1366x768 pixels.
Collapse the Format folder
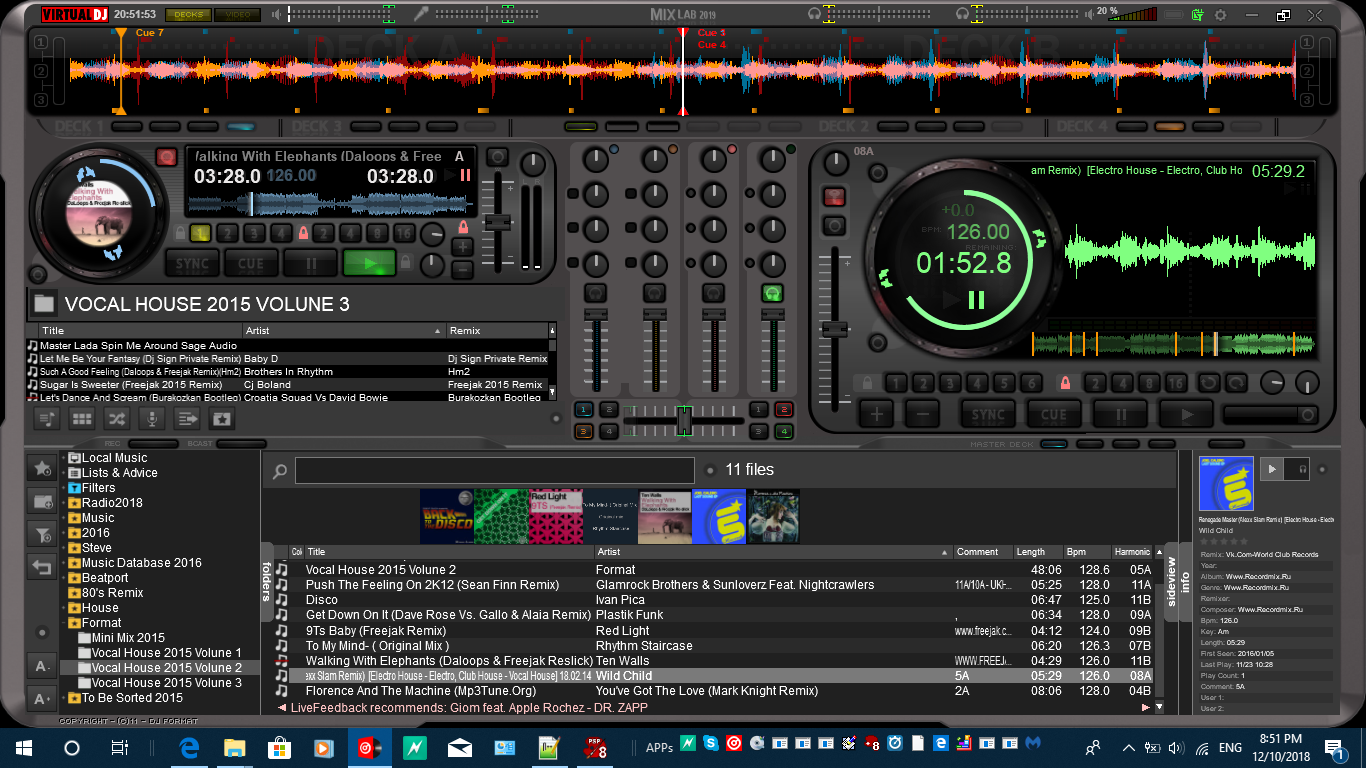[x=64, y=623]
